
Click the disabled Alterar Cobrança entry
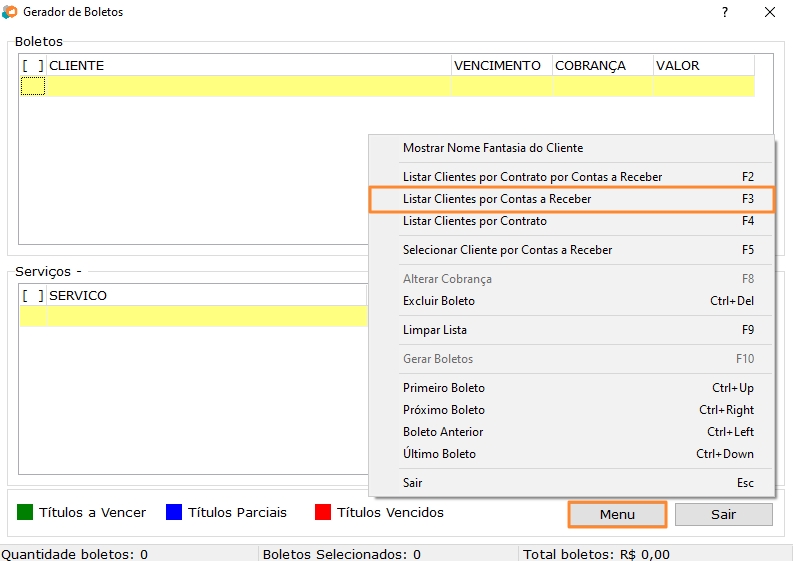pyautogui.click(x=571, y=279)
